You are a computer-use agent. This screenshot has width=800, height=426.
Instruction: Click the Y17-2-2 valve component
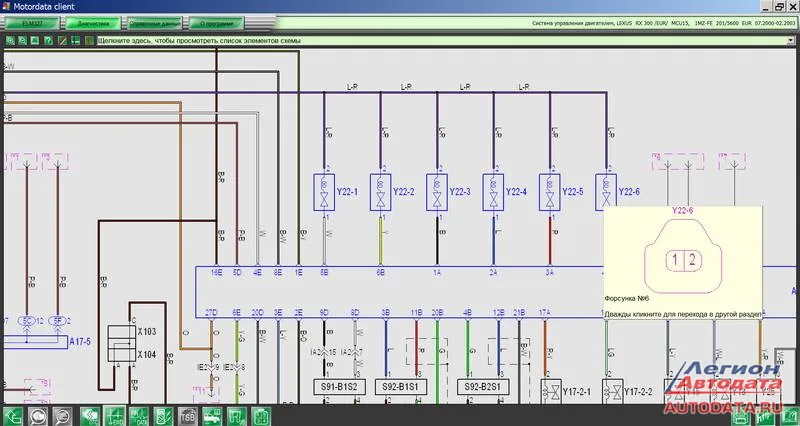[x=612, y=392]
